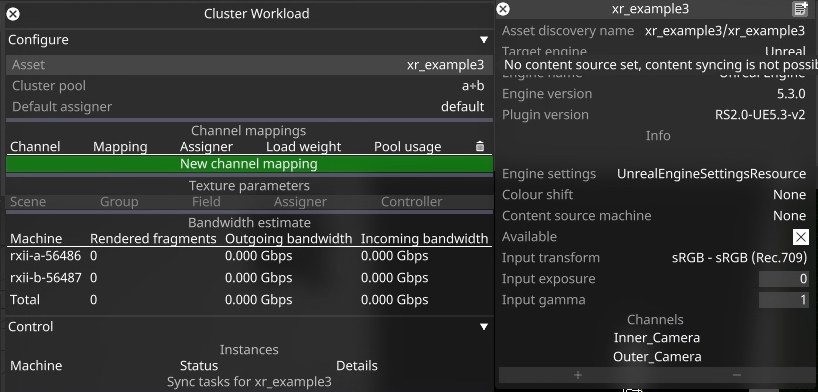Close the xr_example3 panel
The height and width of the screenshot is (392, 818).
coord(503,9)
